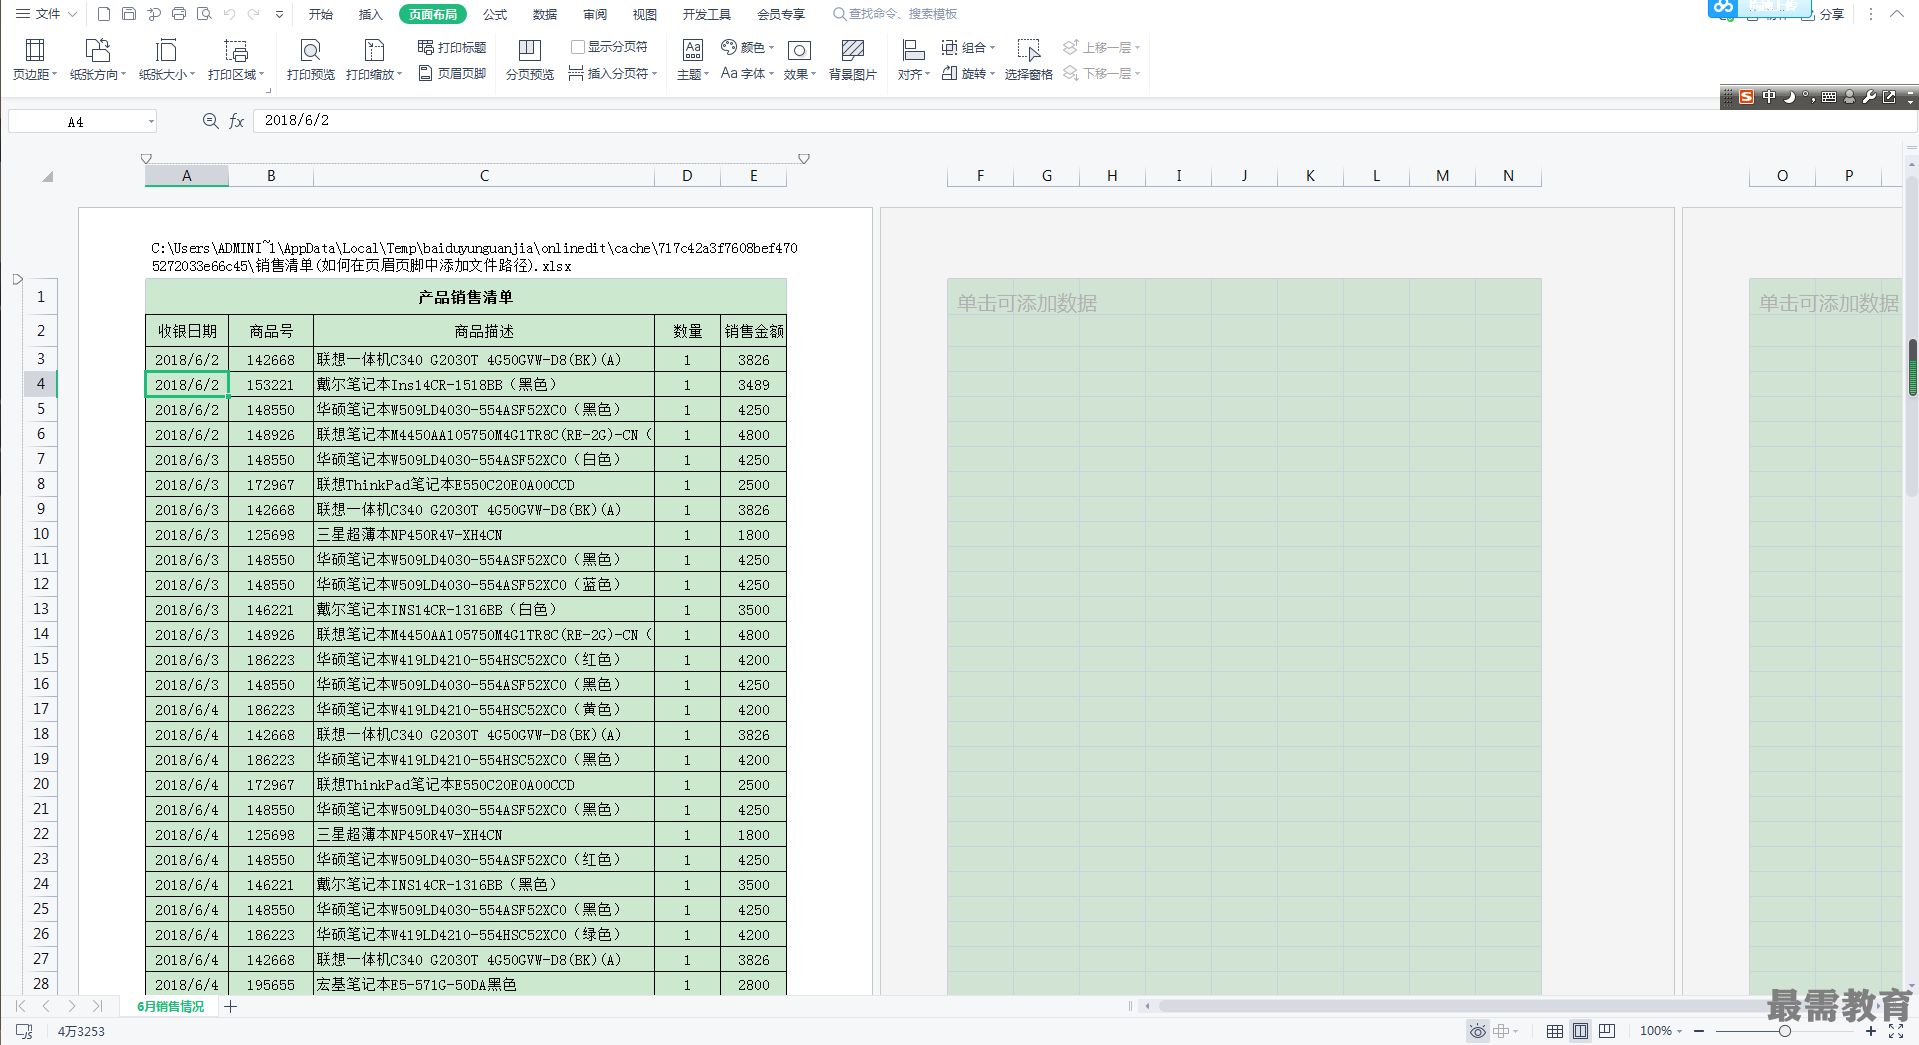Image resolution: width=1919 pixels, height=1045 pixels.
Task: Expand the 文件 menu dropdown arrow
Action: coord(72,14)
